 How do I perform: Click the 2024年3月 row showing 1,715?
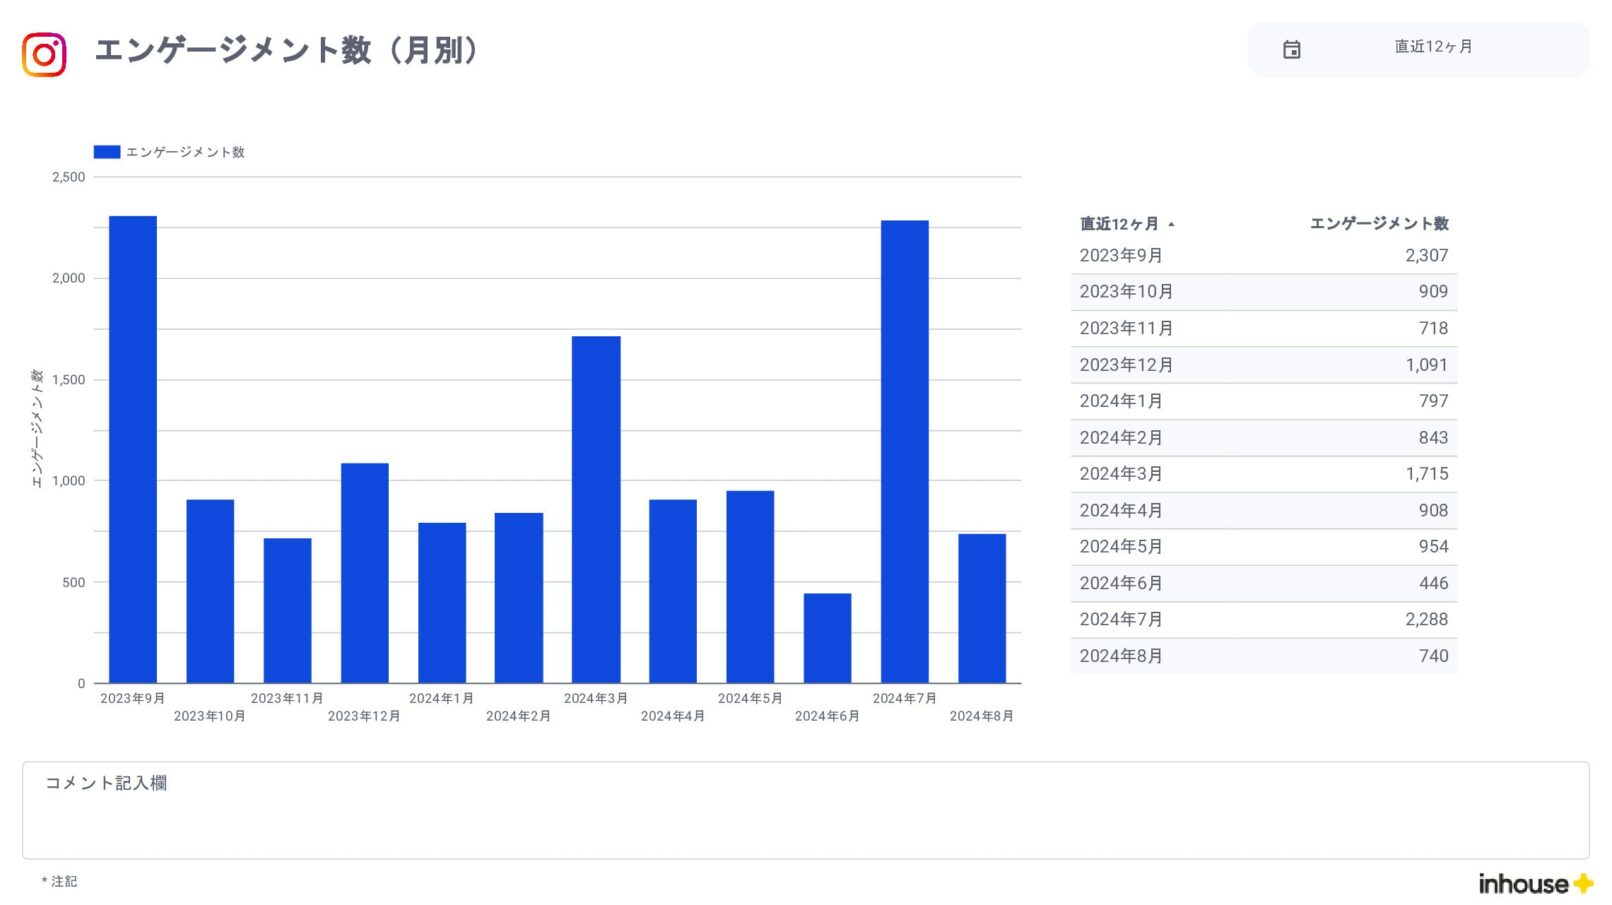click(x=1263, y=474)
